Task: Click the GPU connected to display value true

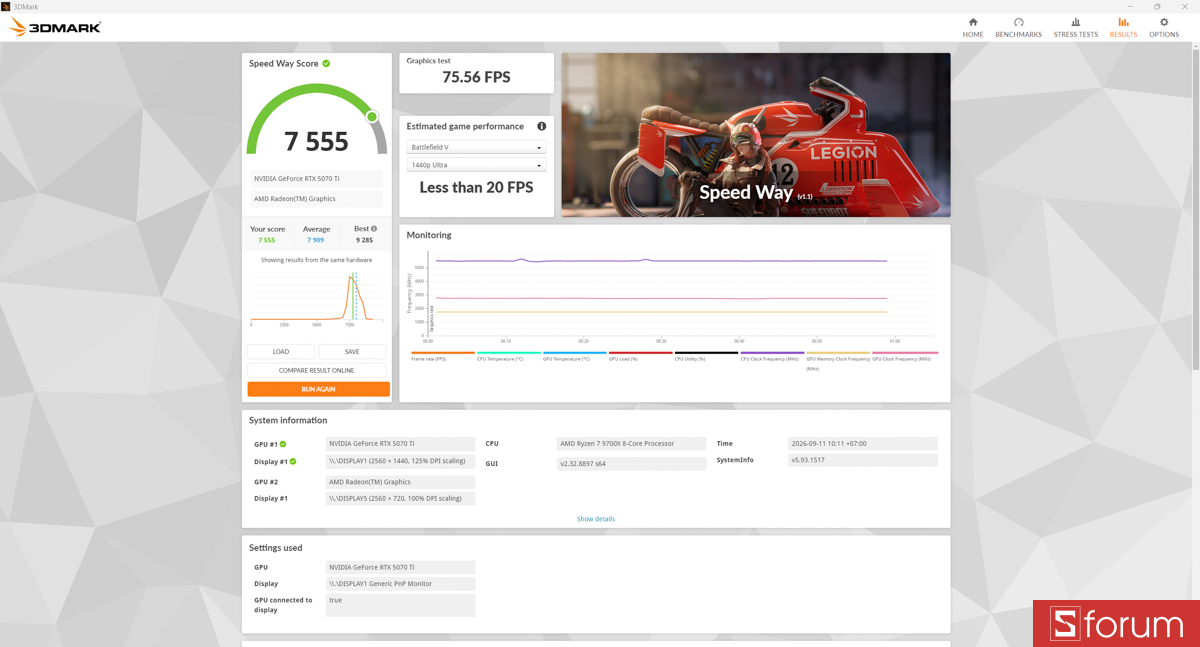Action: [x=400, y=605]
